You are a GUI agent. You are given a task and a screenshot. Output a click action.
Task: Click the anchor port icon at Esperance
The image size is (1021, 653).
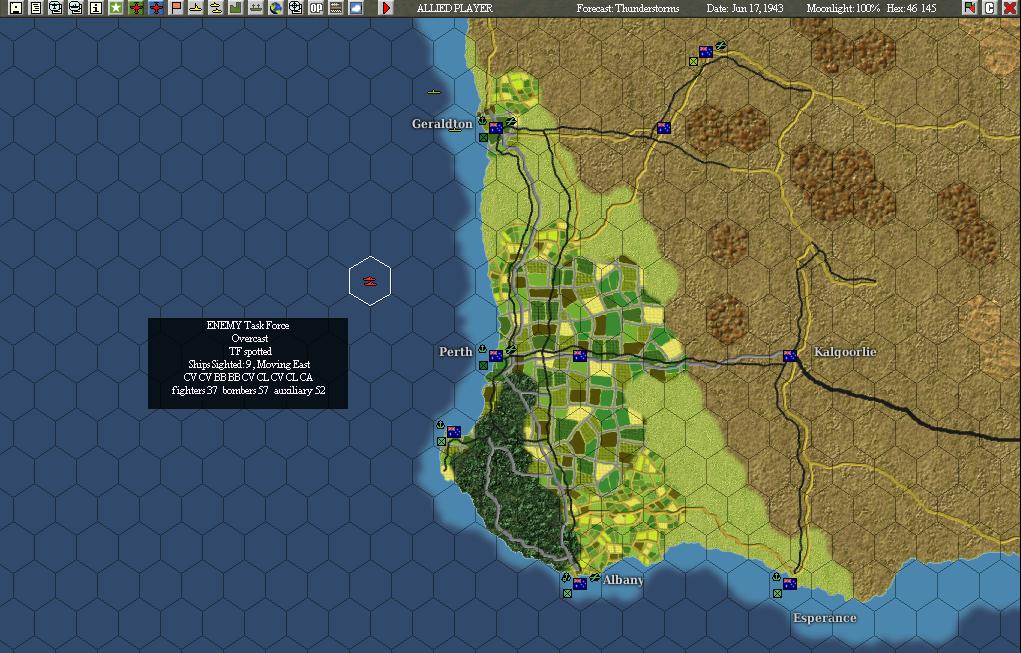pos(776,577)
